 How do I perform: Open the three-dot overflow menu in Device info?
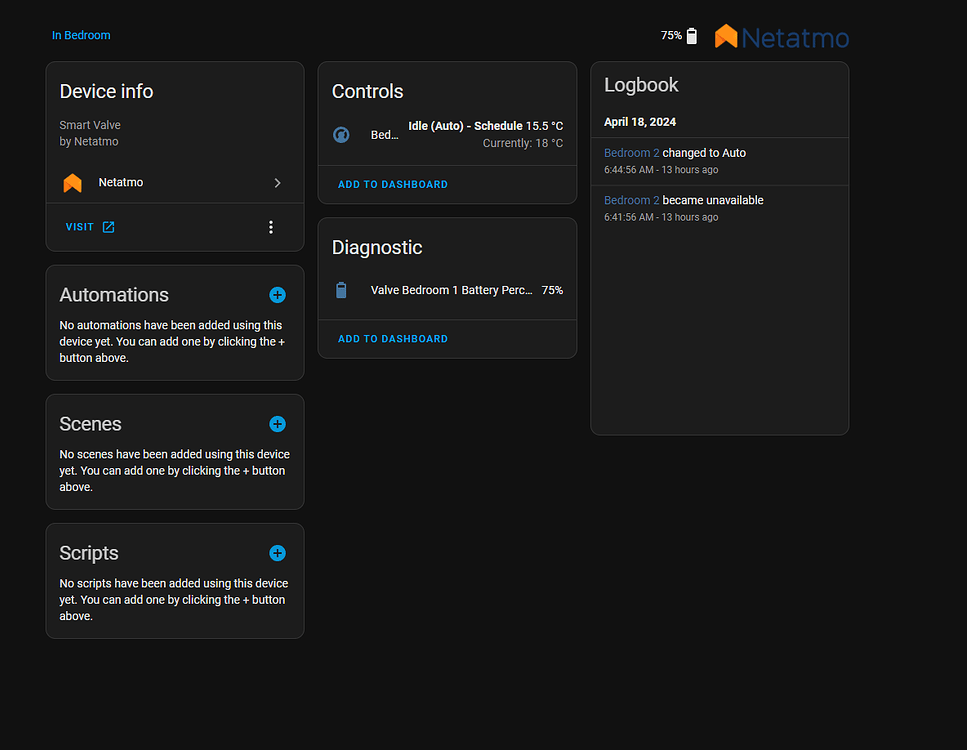pos(270,227)
